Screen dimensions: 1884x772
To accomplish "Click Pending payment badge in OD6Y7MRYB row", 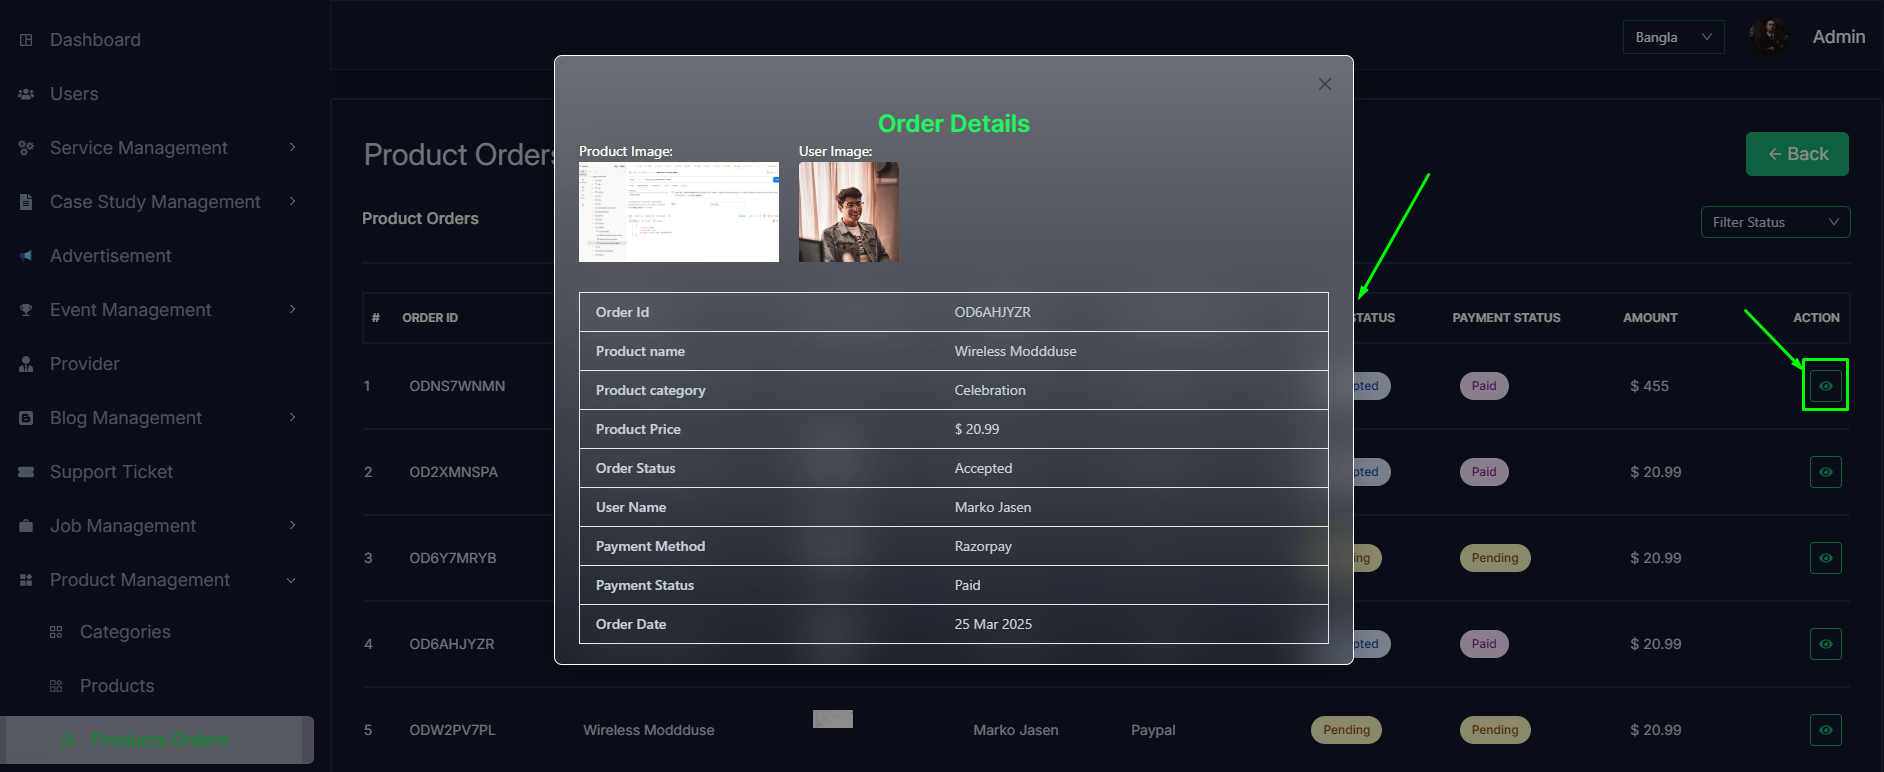I will point(1495,558).
